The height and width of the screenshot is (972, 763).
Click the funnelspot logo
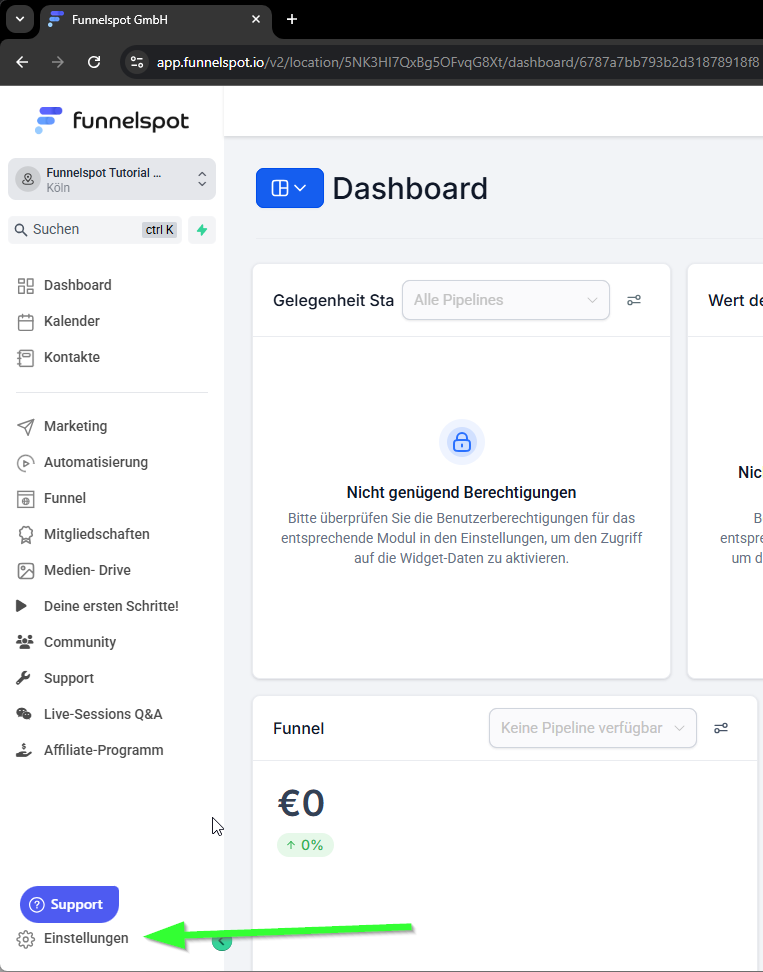point(112,120)
